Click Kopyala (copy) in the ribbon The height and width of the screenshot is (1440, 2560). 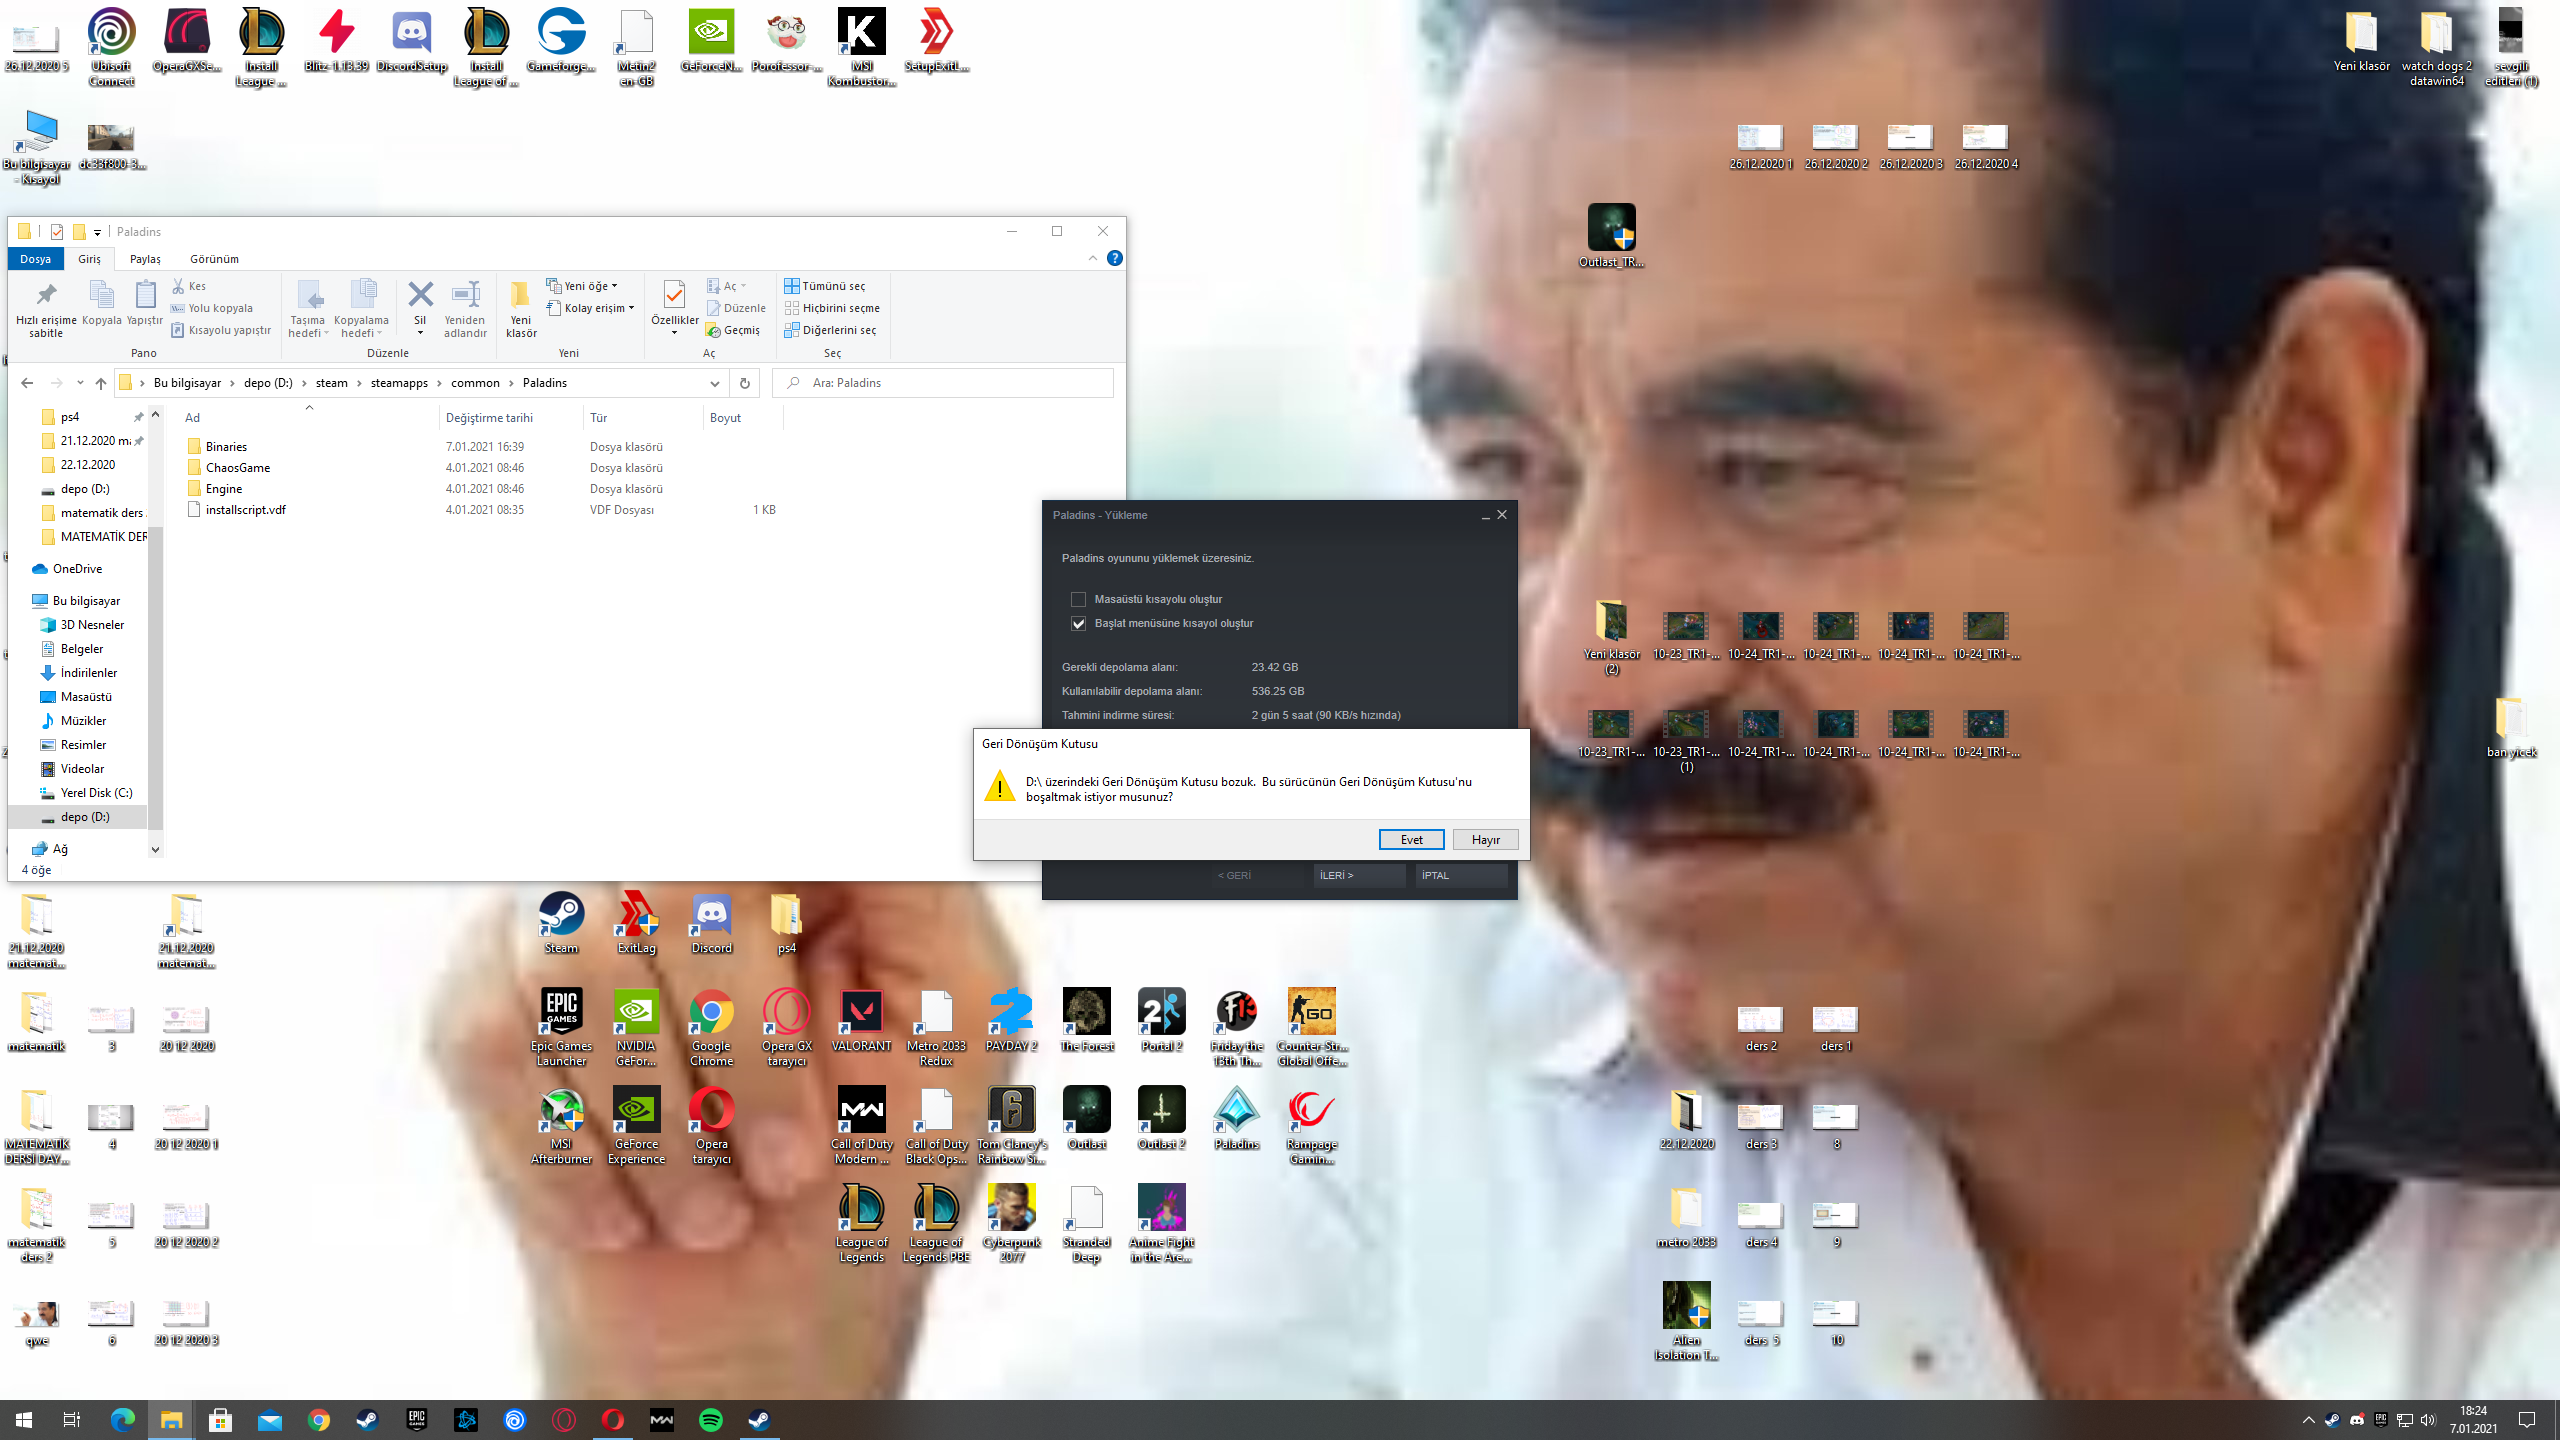pos(101,303)
